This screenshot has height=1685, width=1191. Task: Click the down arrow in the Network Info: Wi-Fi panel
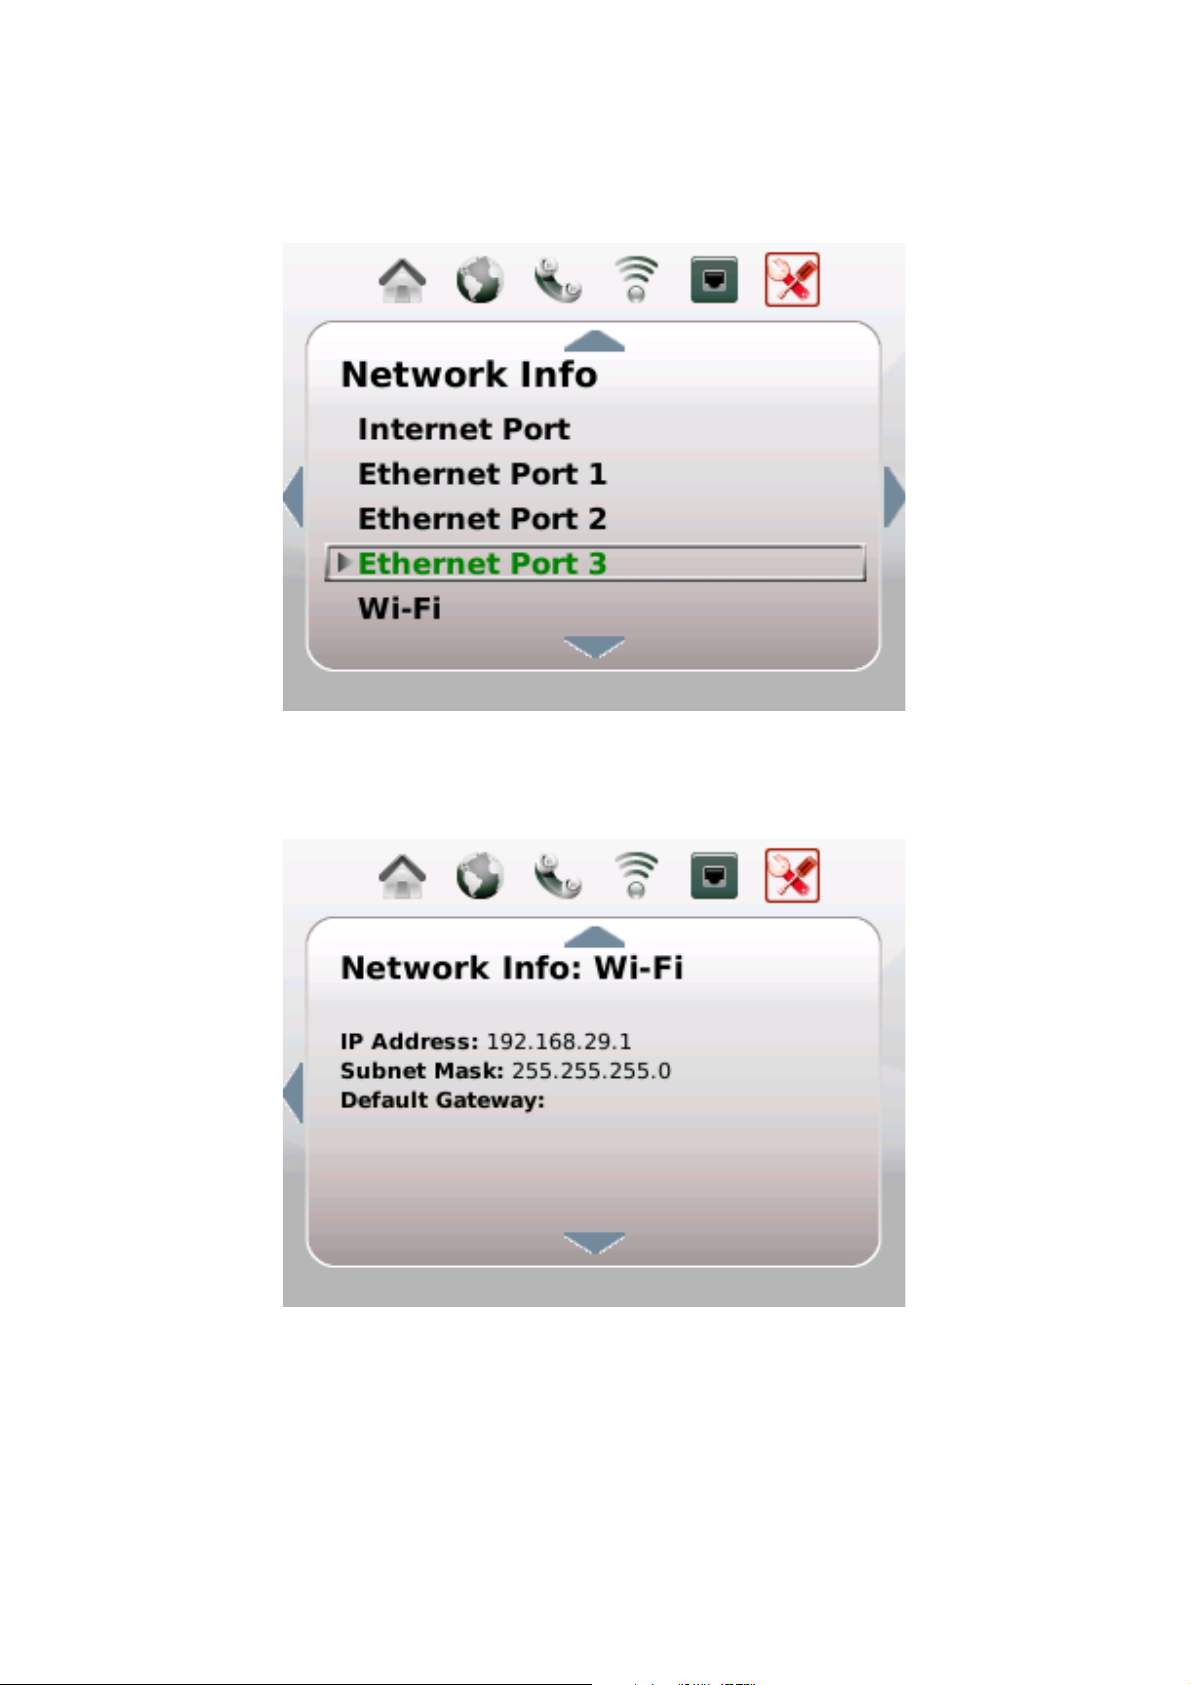point(595,1244)
